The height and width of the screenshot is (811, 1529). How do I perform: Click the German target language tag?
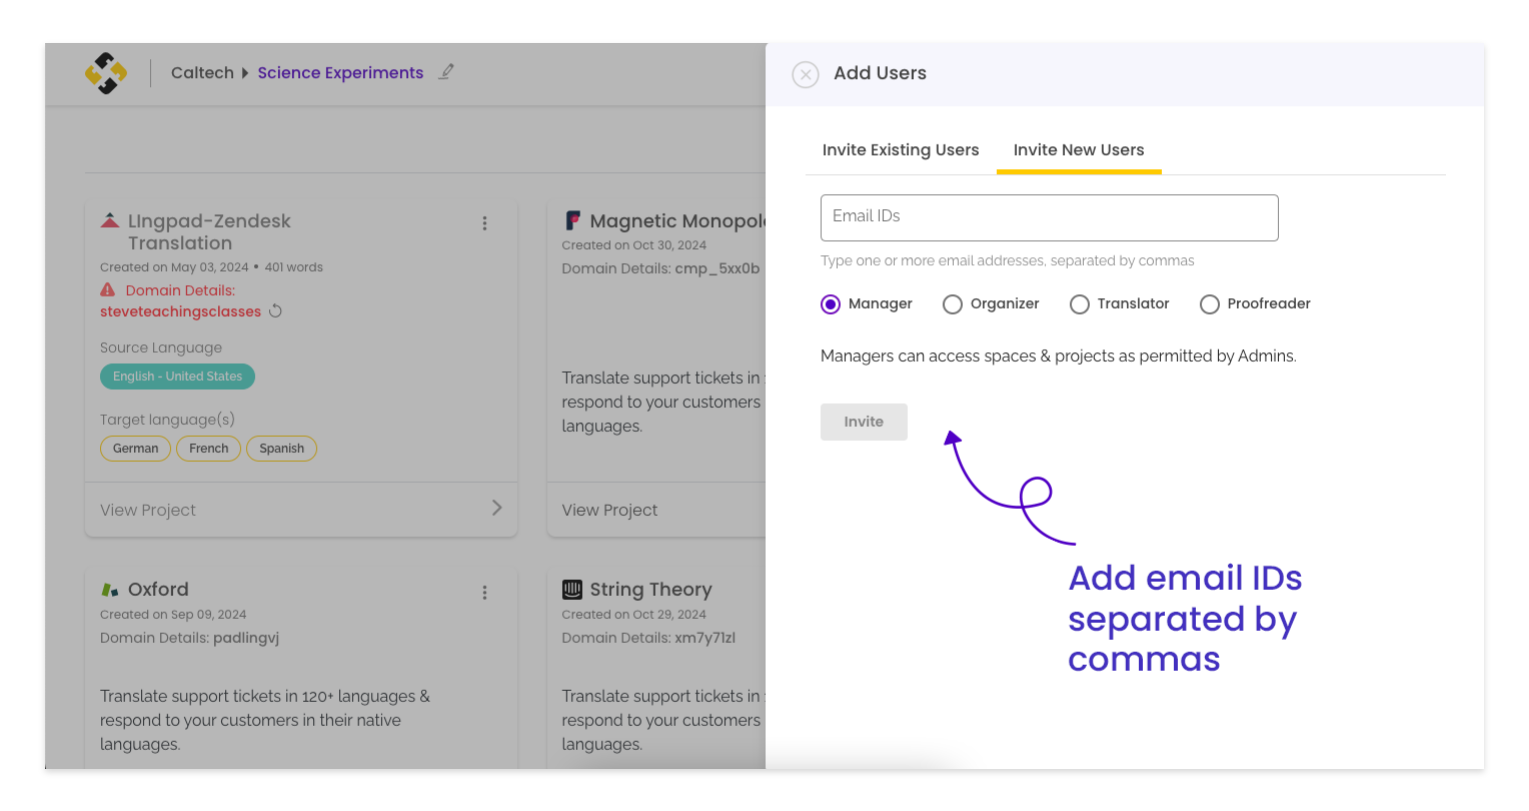point(135,448)
